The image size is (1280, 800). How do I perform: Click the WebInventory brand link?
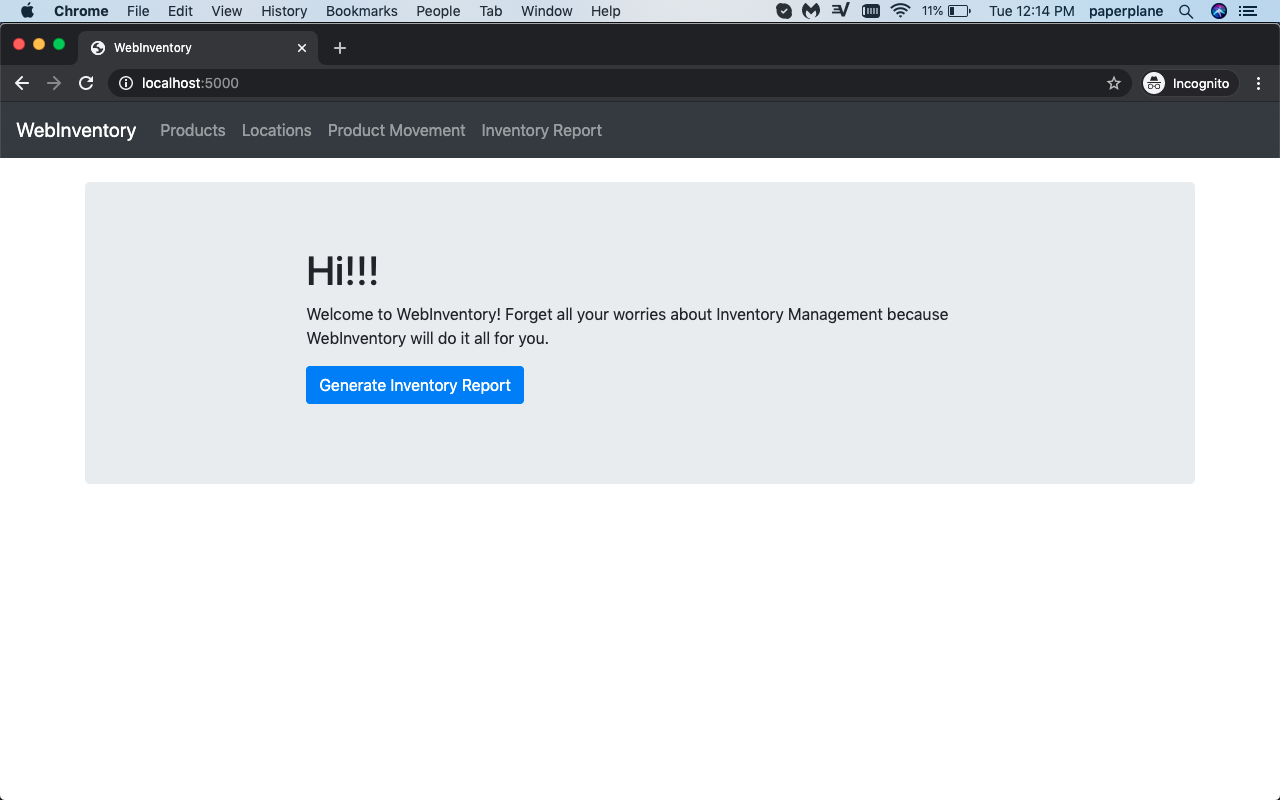click(x=76, y=130)
